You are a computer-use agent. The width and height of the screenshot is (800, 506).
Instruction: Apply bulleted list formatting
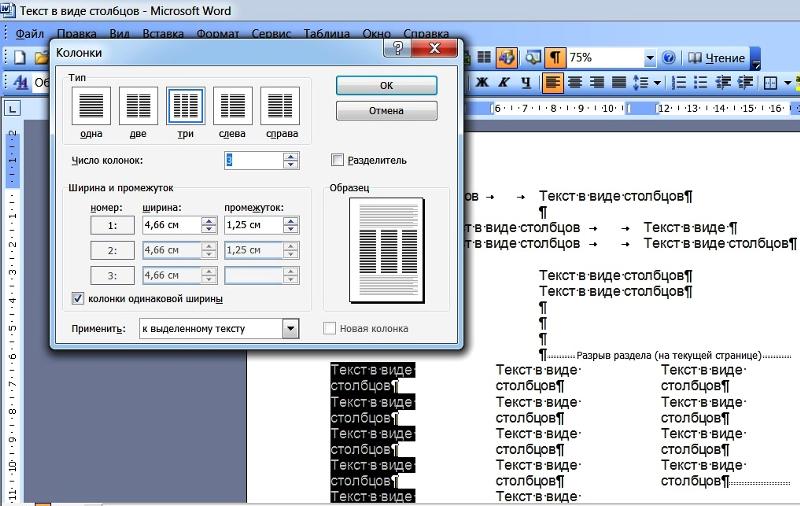click(701, 82)
